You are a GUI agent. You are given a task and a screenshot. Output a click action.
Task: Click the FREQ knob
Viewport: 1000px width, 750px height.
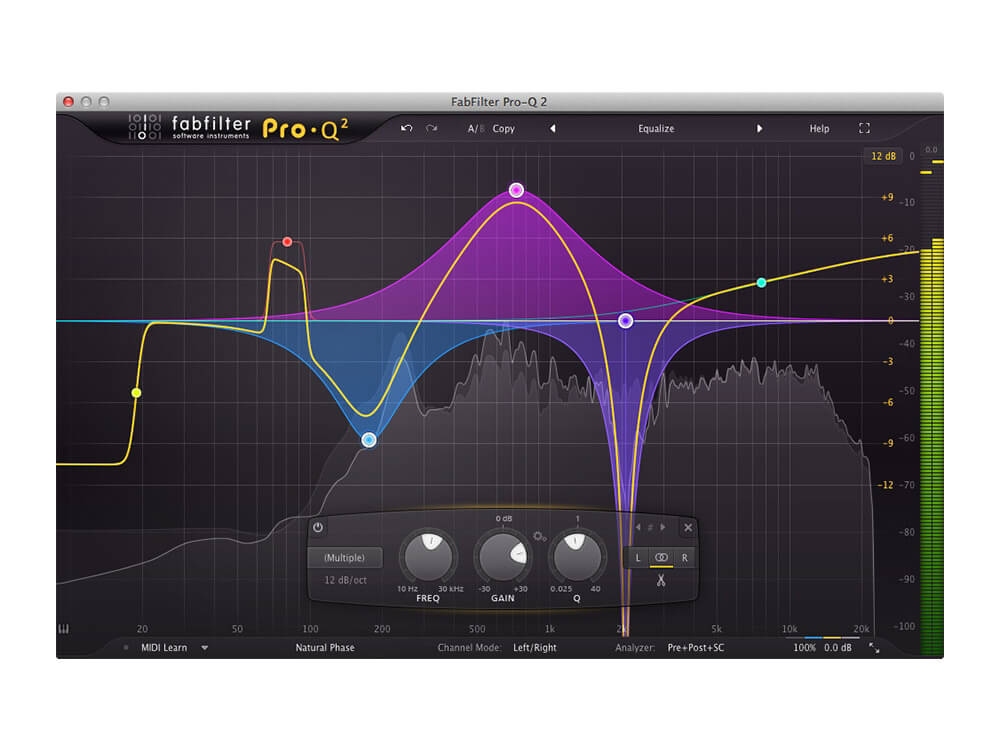pos(429,555)
